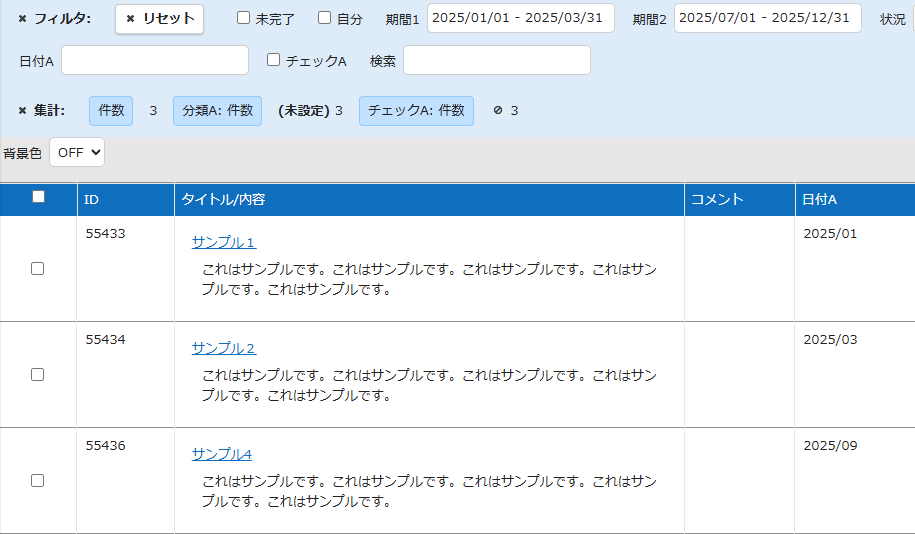Open the サンプル4 link
This screenshot has height=534, width=915.
click(x=222, y=454)
